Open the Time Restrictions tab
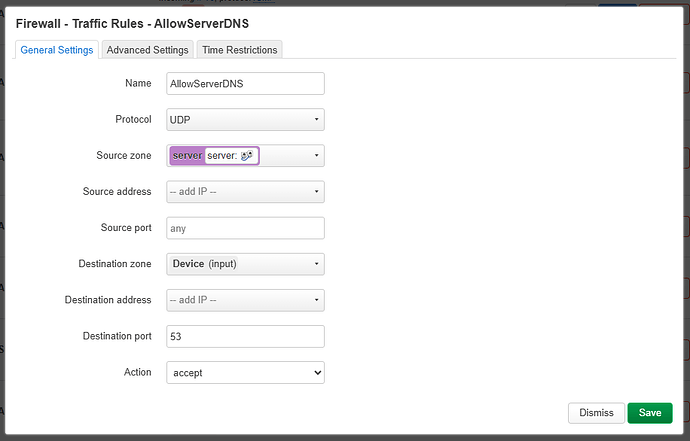 click(239, 50)
